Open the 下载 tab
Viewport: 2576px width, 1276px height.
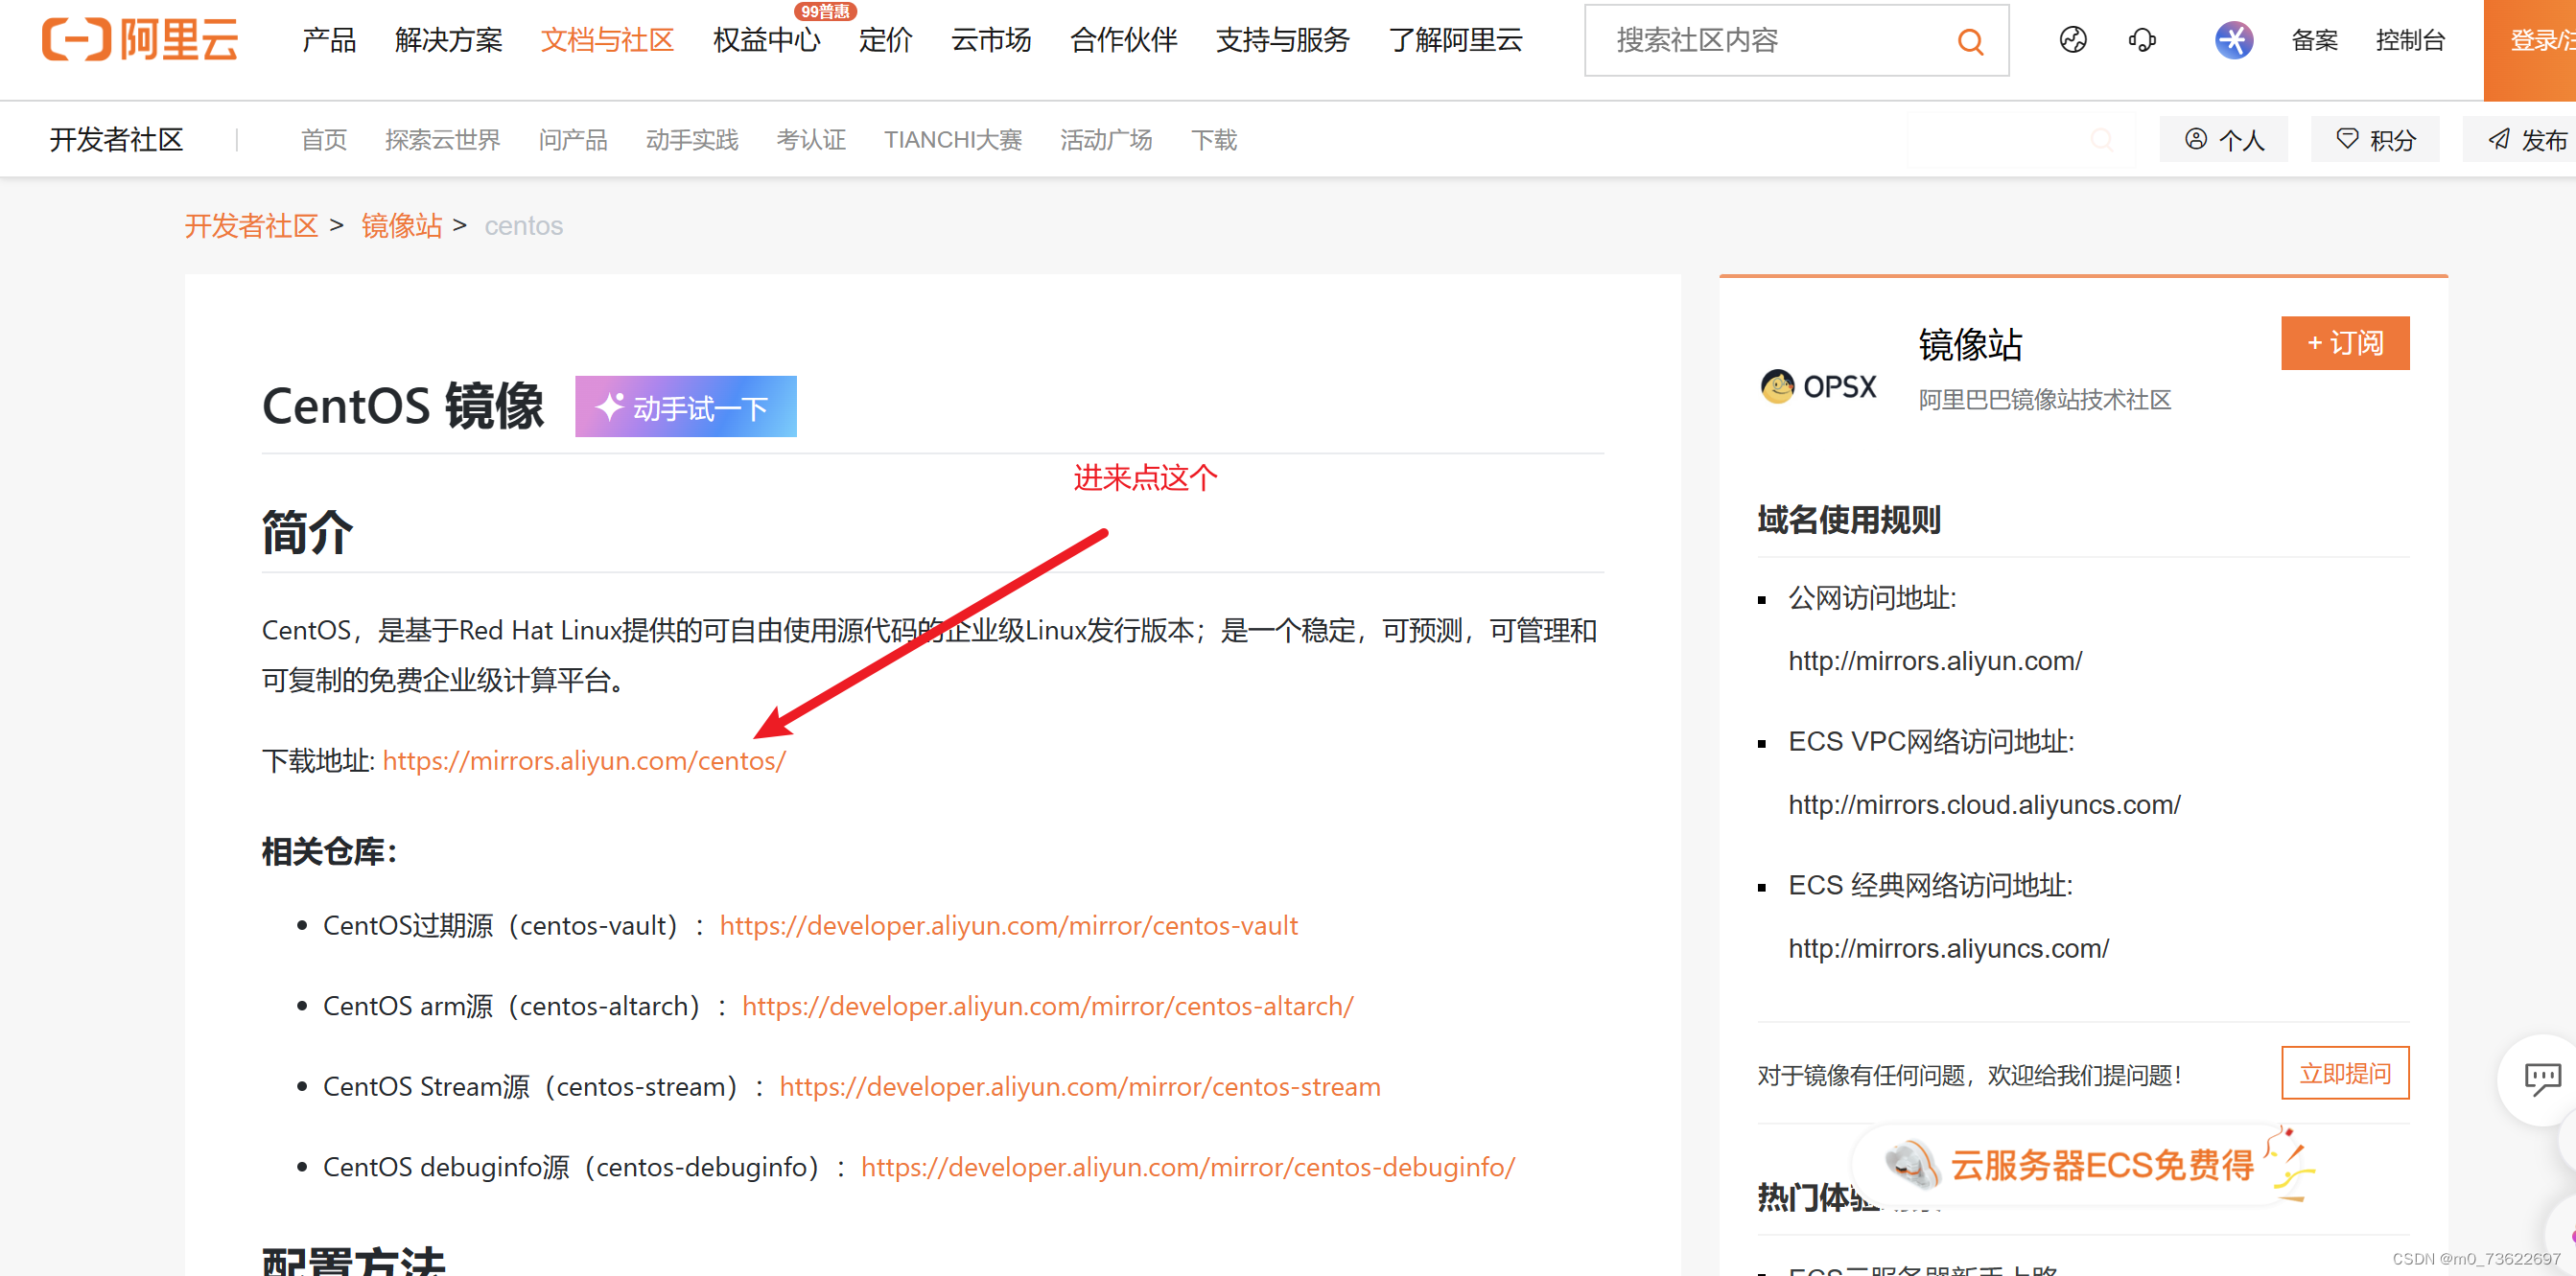click(x=1214, y=139)
